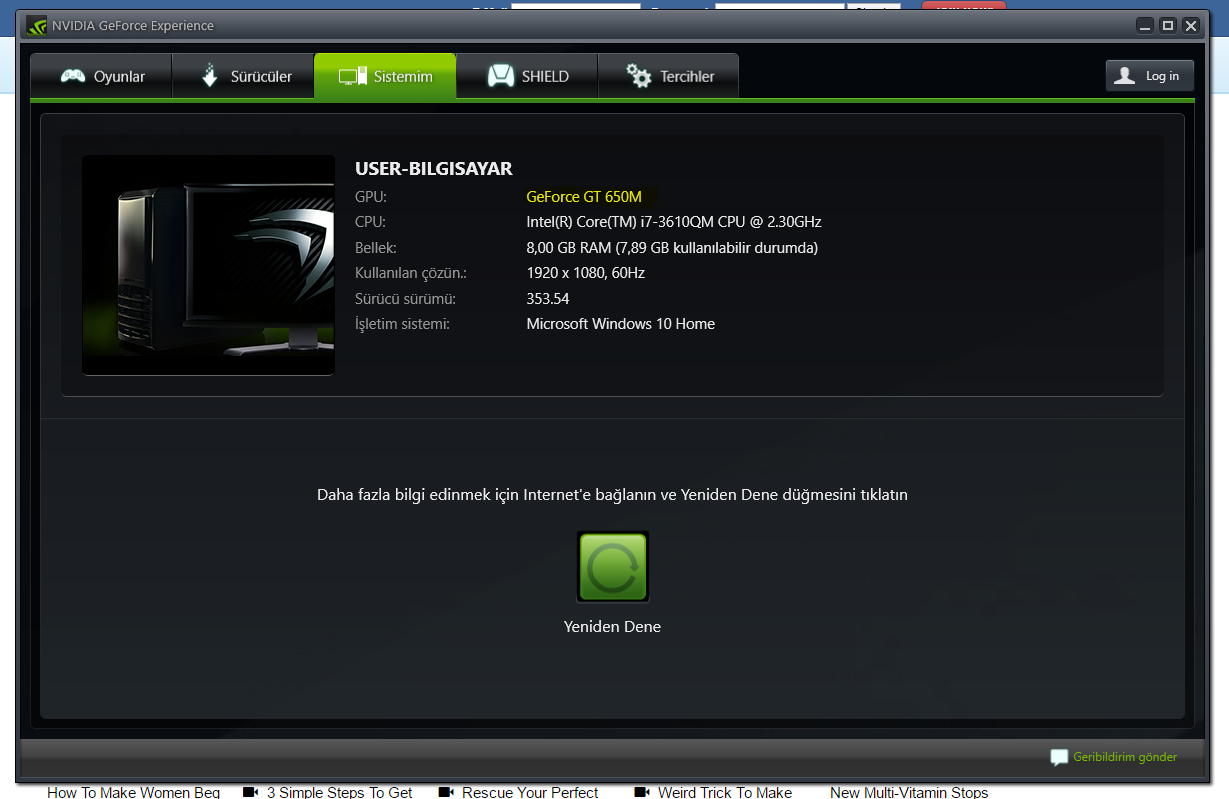Open "Rescue Your Perfect" link in browser

click(x=530, y=792)
